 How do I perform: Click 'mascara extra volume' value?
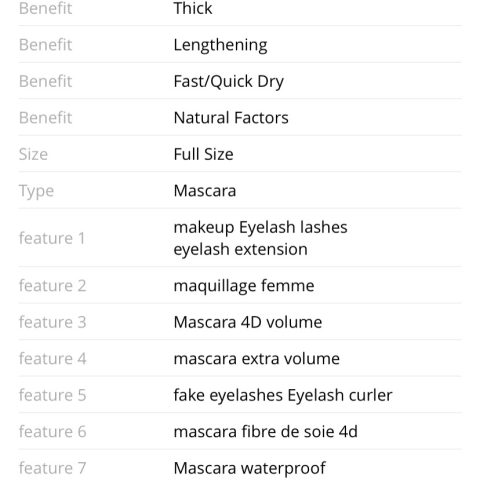257,359
